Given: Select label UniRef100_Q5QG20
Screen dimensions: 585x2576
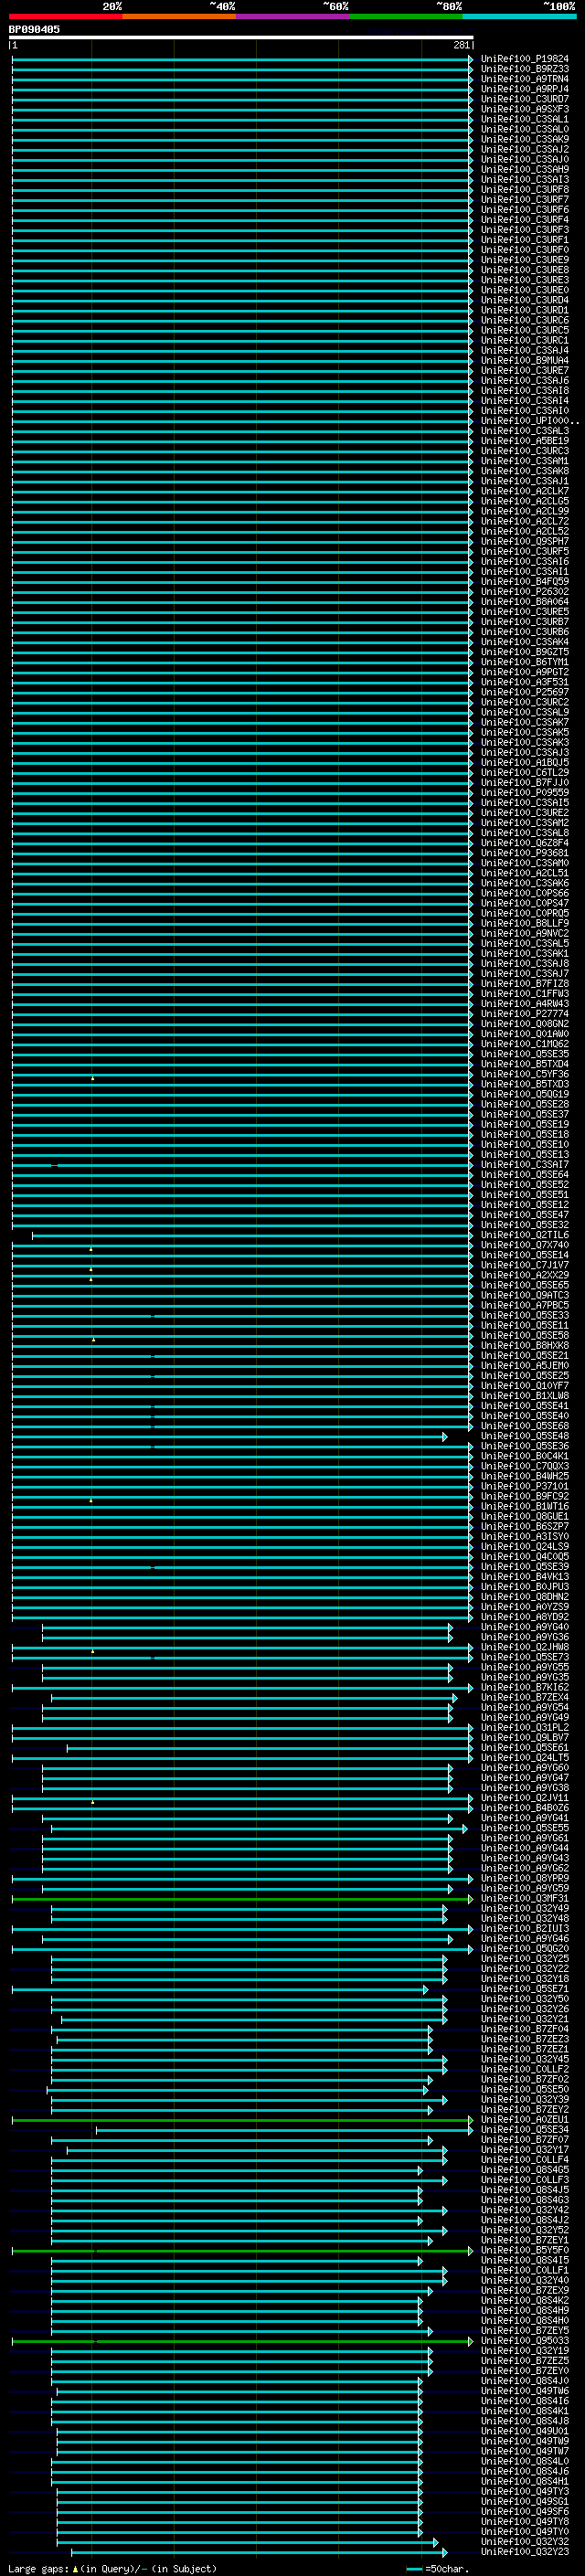Looking at the screenshot, I should 525,1948.
